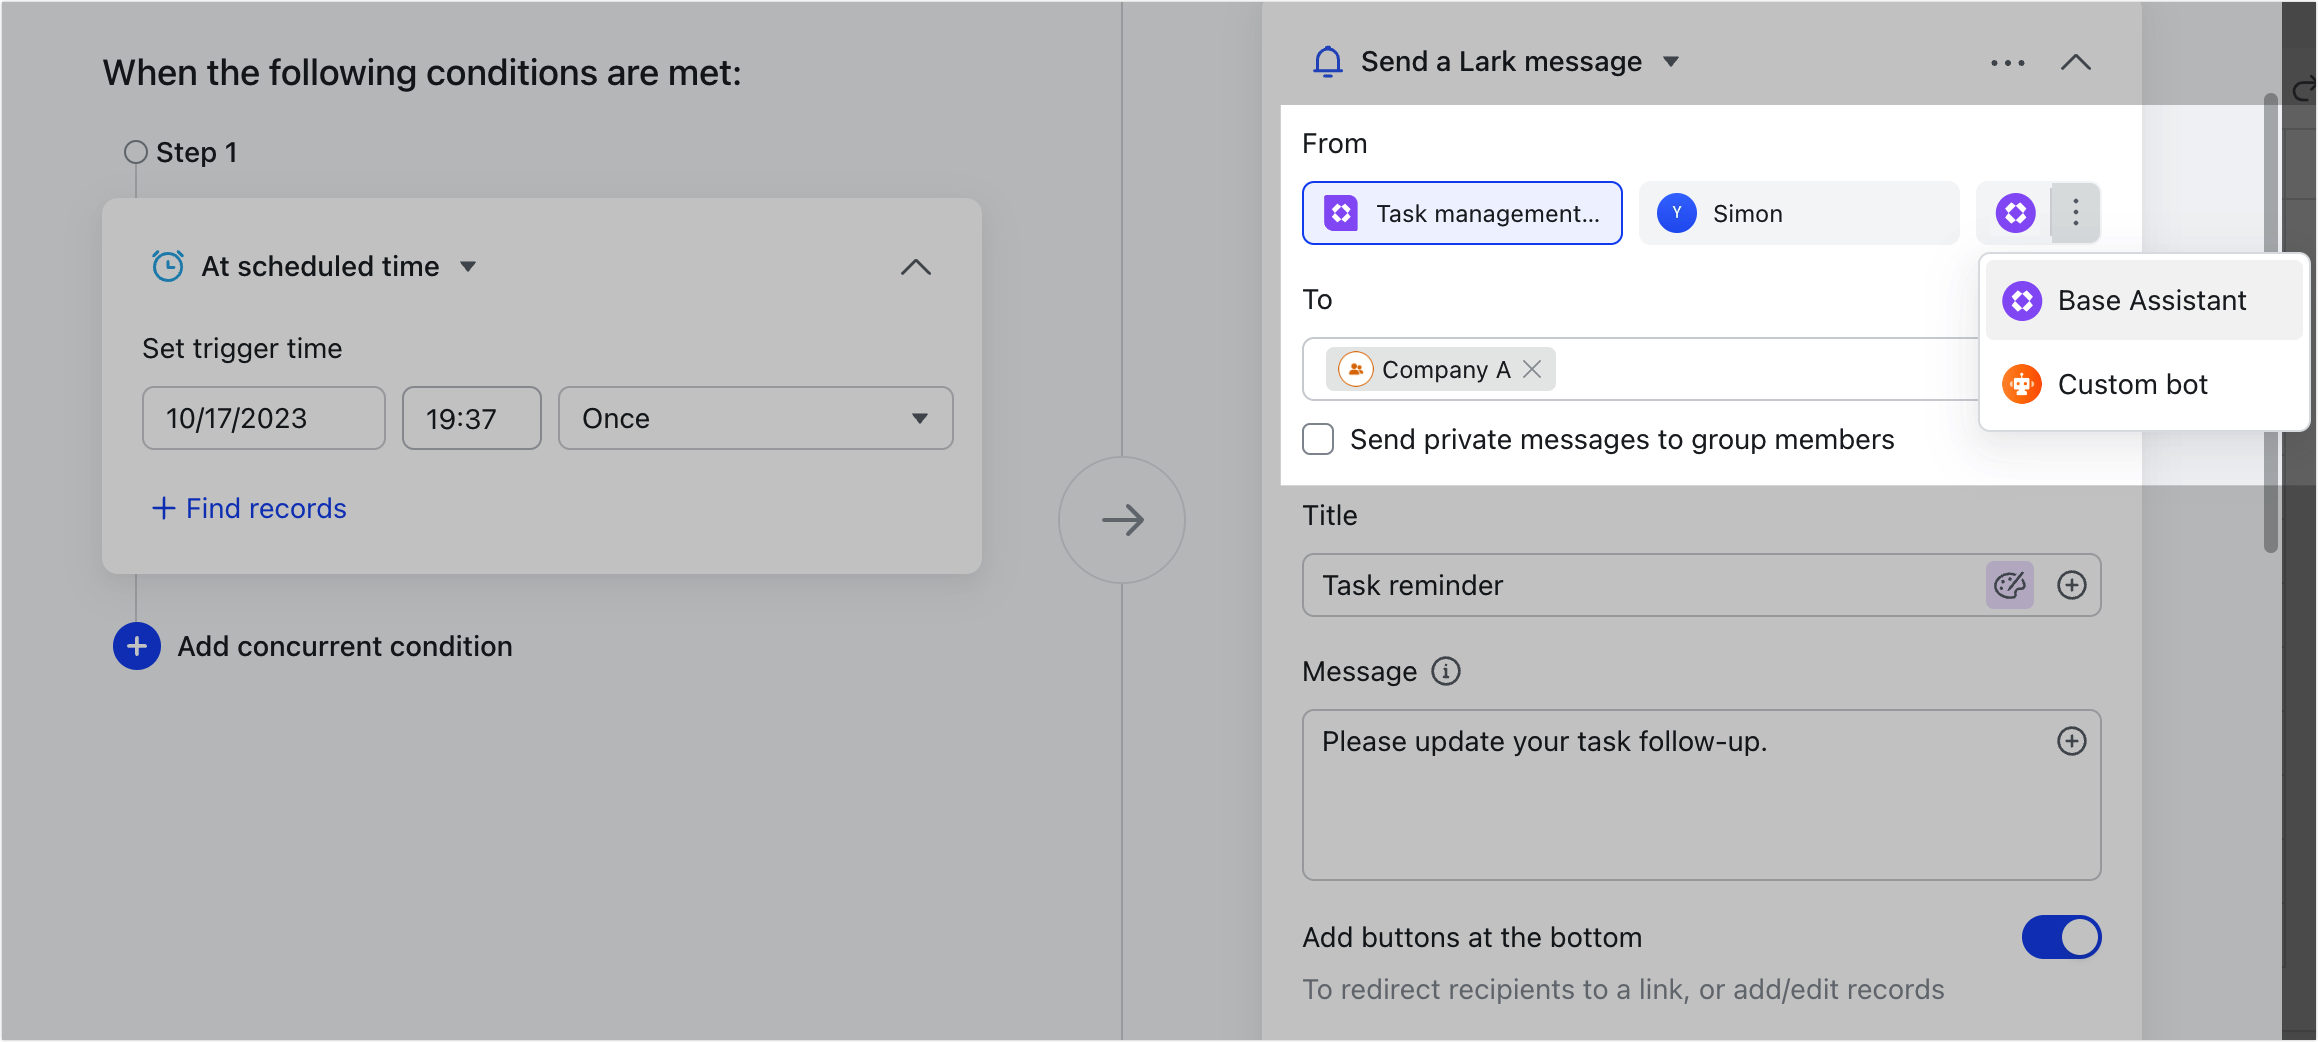Open the Send a Lark message action dropdown

click(x=1672, y=61)
